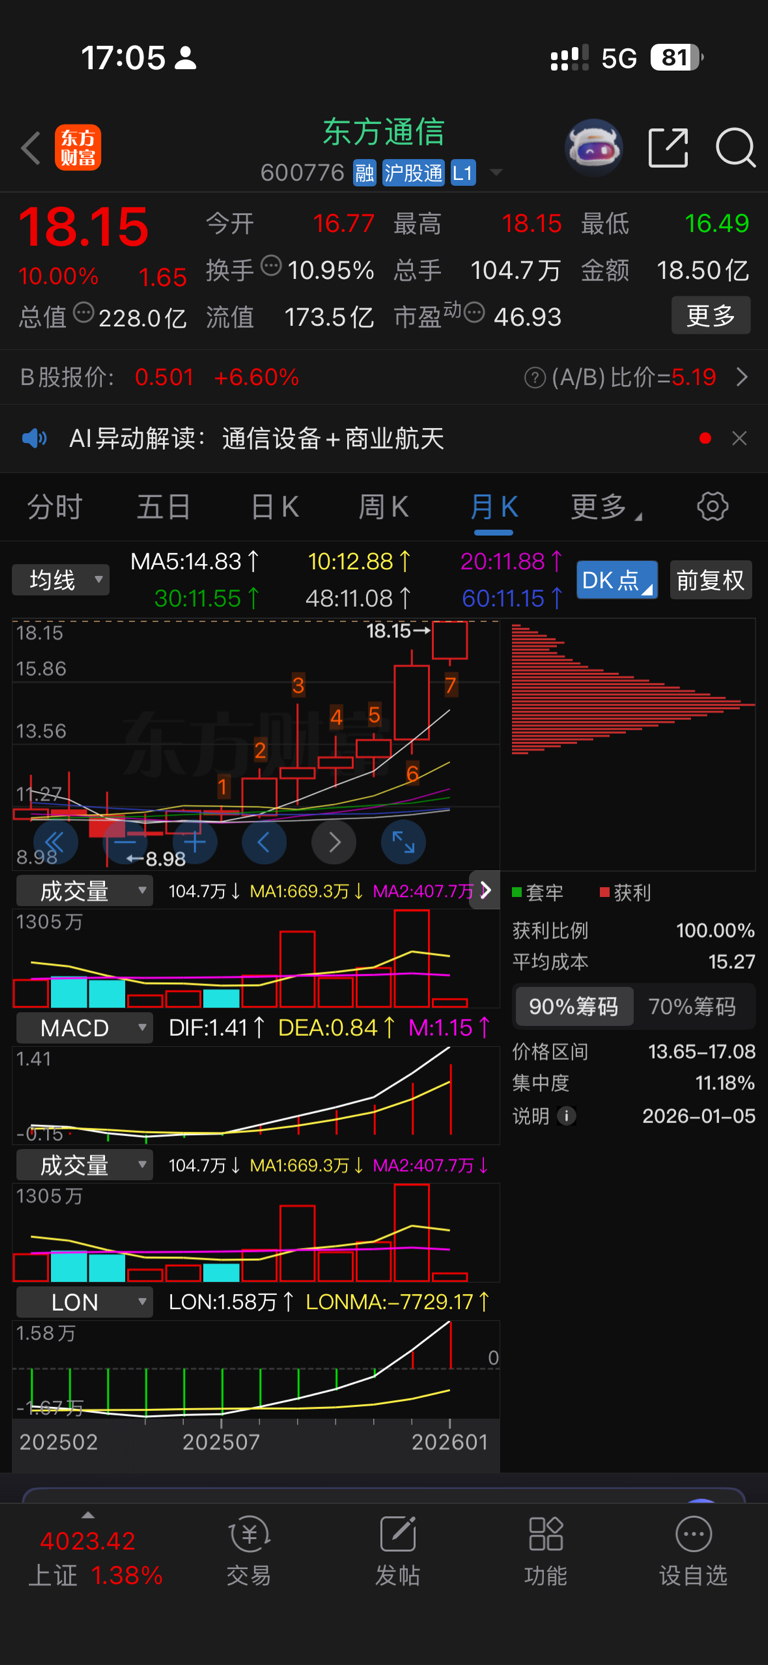Tap the 平均成本 15.27 value

coord(731,962)
